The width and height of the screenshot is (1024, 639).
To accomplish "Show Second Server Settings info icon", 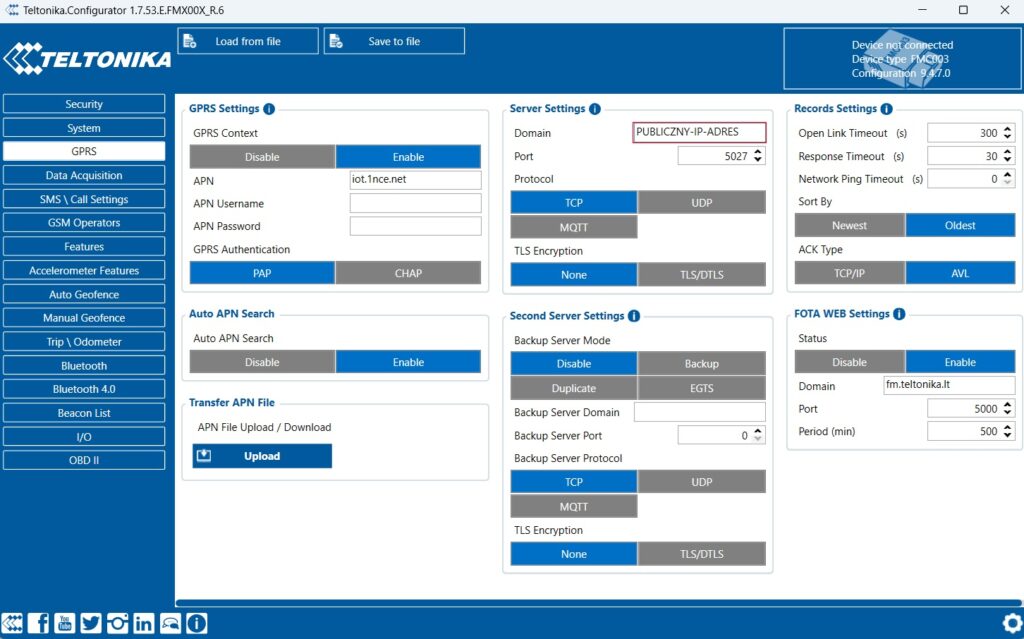I will coord(633,316).
